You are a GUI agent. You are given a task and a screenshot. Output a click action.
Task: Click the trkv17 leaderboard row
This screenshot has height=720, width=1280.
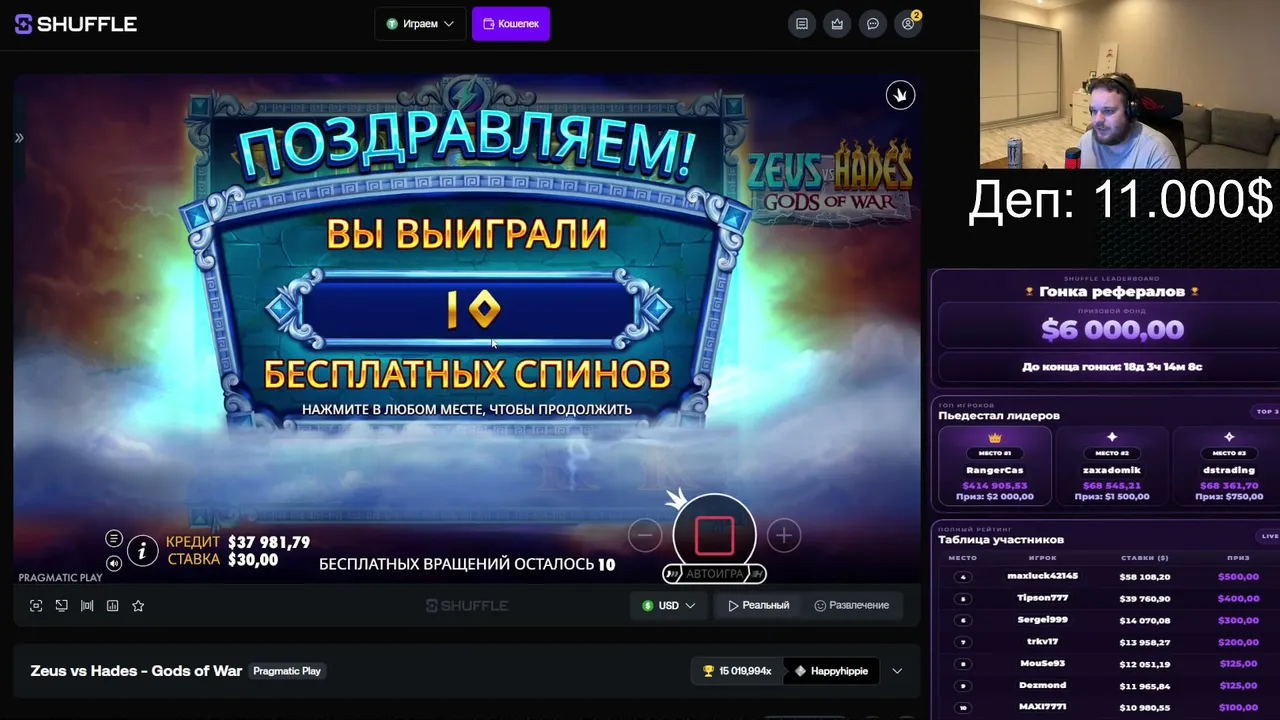pyautogui.click(x=1108, y=642)
